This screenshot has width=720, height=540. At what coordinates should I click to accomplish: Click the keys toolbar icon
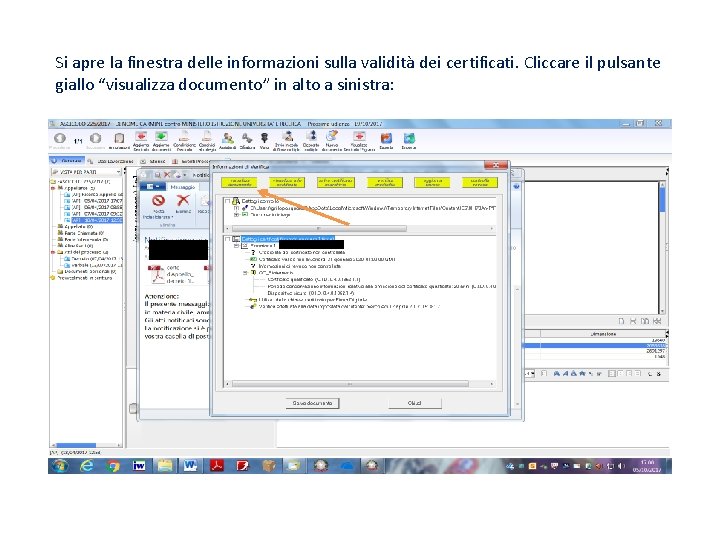coord(247,138)
